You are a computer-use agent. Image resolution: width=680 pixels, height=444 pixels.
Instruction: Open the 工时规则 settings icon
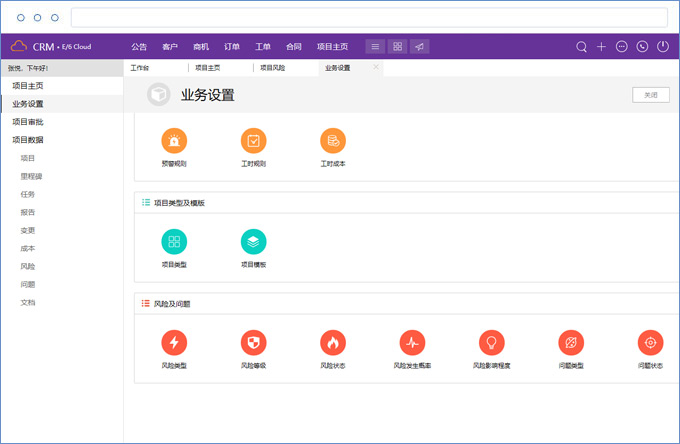pos(254,141)
